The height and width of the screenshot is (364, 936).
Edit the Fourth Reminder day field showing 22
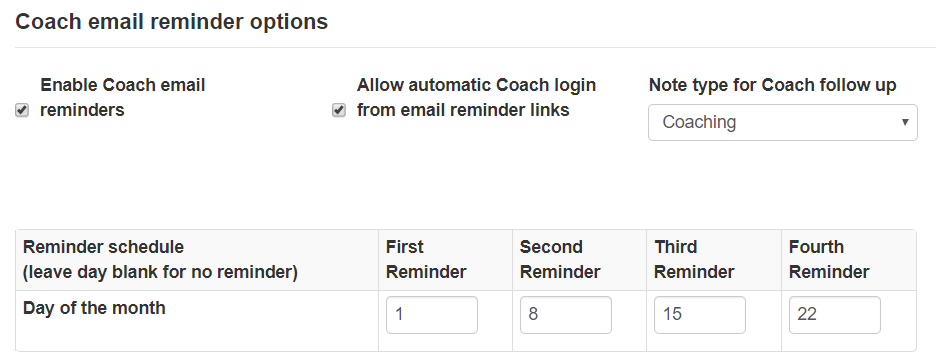pos(835,314)
